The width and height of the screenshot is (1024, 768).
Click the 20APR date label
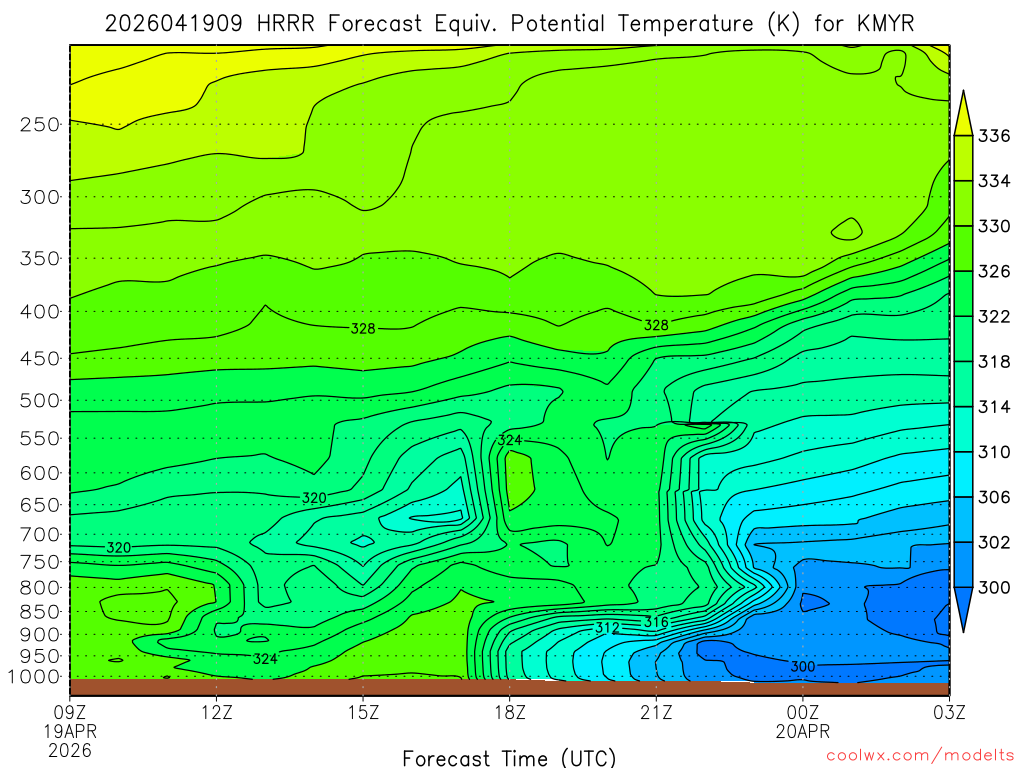803,731
